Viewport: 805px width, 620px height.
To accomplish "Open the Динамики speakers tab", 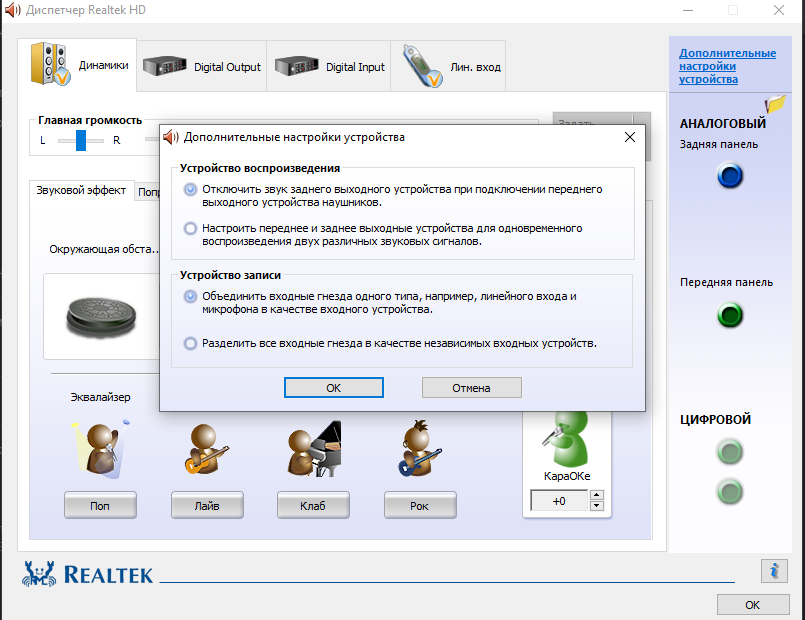I will pos(77,65).
